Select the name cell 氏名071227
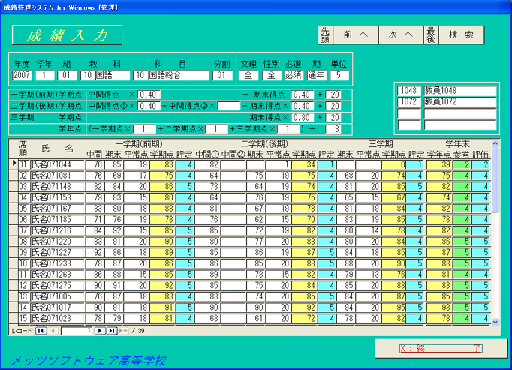Screen dimensions: 512x370 click(57, 252)
